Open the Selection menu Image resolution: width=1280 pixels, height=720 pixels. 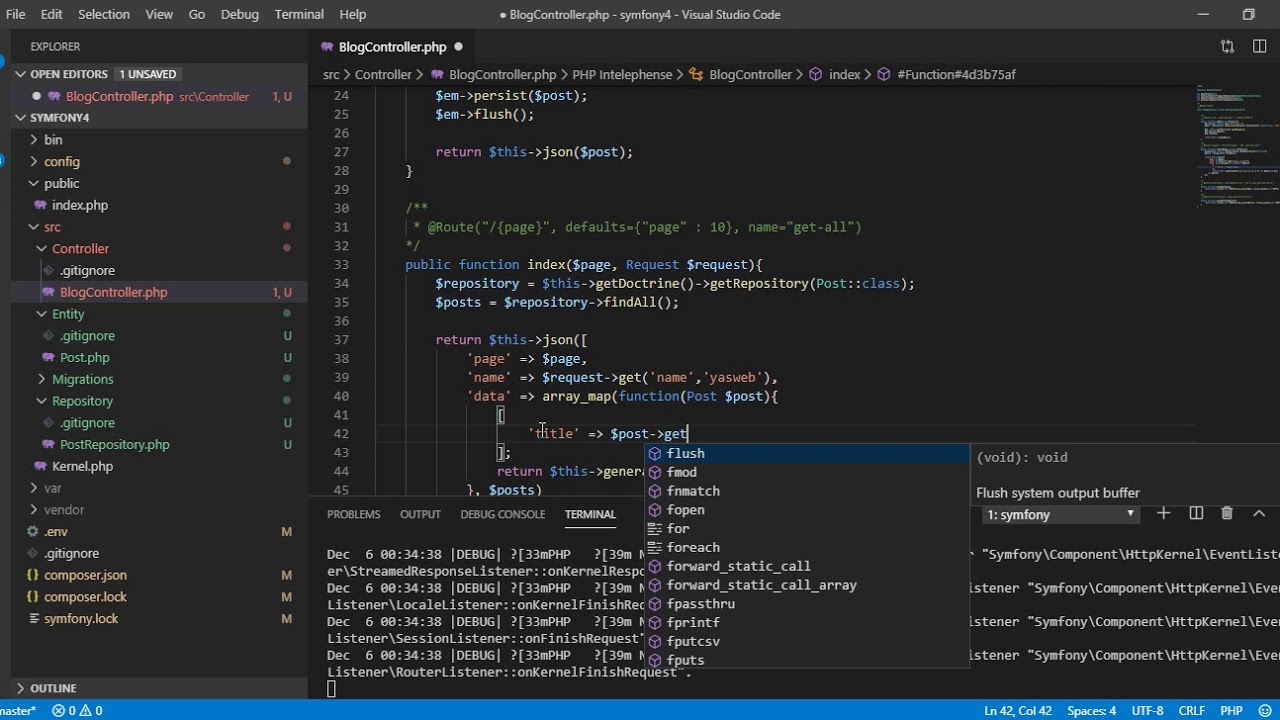coord(104,14)
